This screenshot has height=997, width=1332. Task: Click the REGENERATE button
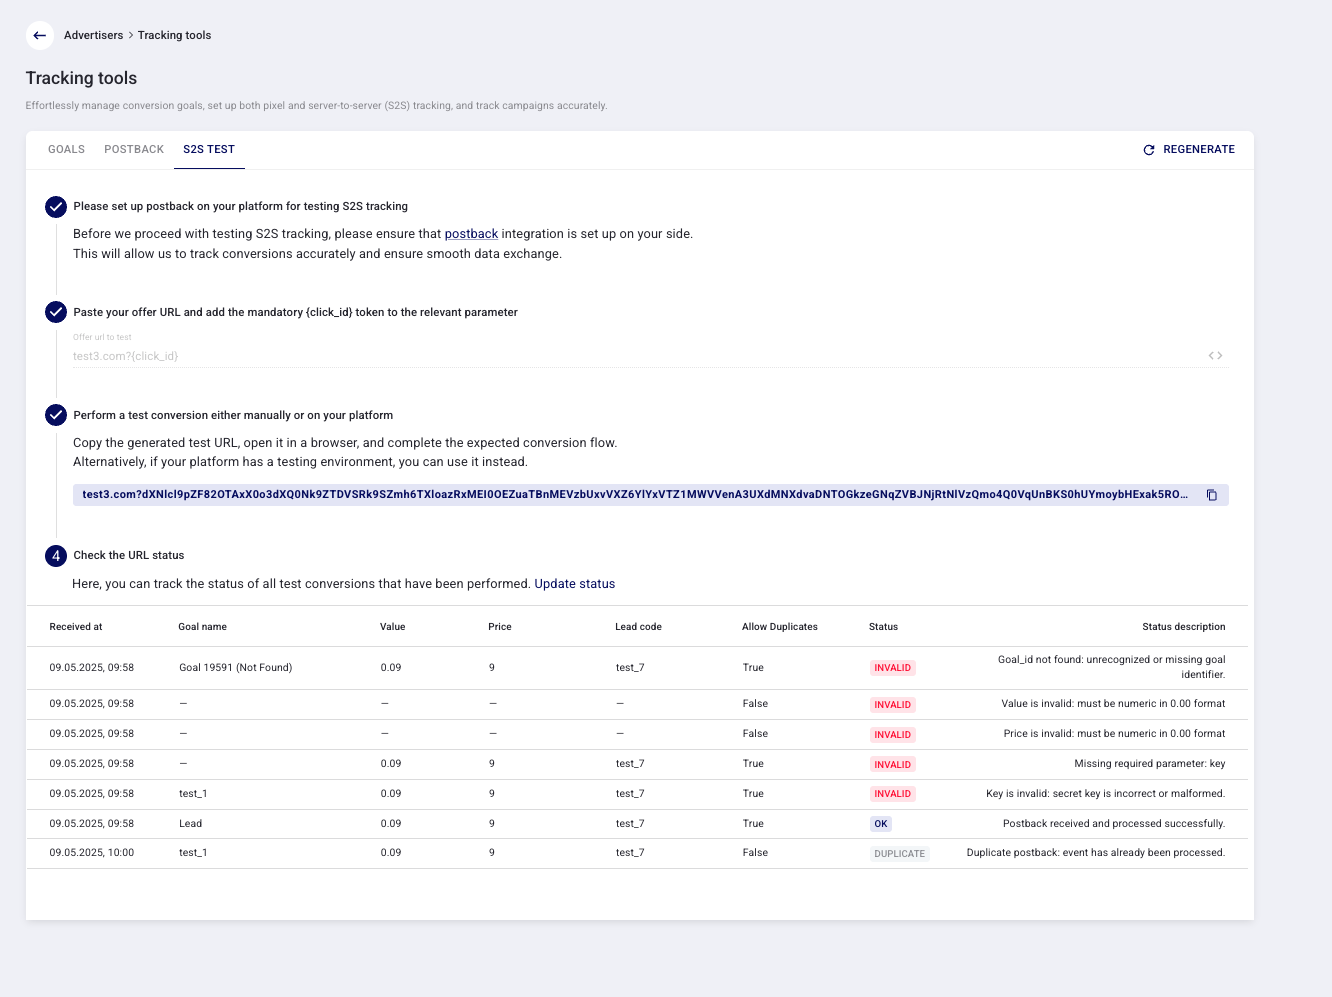click(x=1189, y=150)
